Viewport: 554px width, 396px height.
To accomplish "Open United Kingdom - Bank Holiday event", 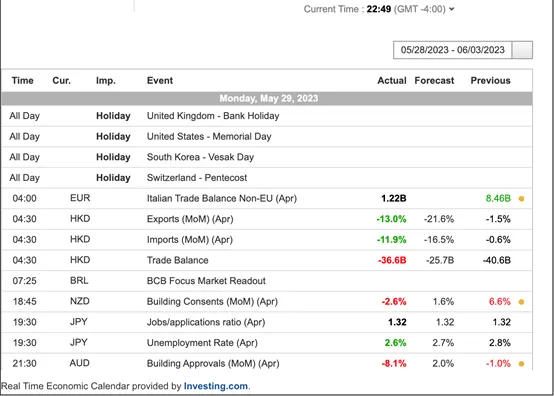I will tap(213, 116).
